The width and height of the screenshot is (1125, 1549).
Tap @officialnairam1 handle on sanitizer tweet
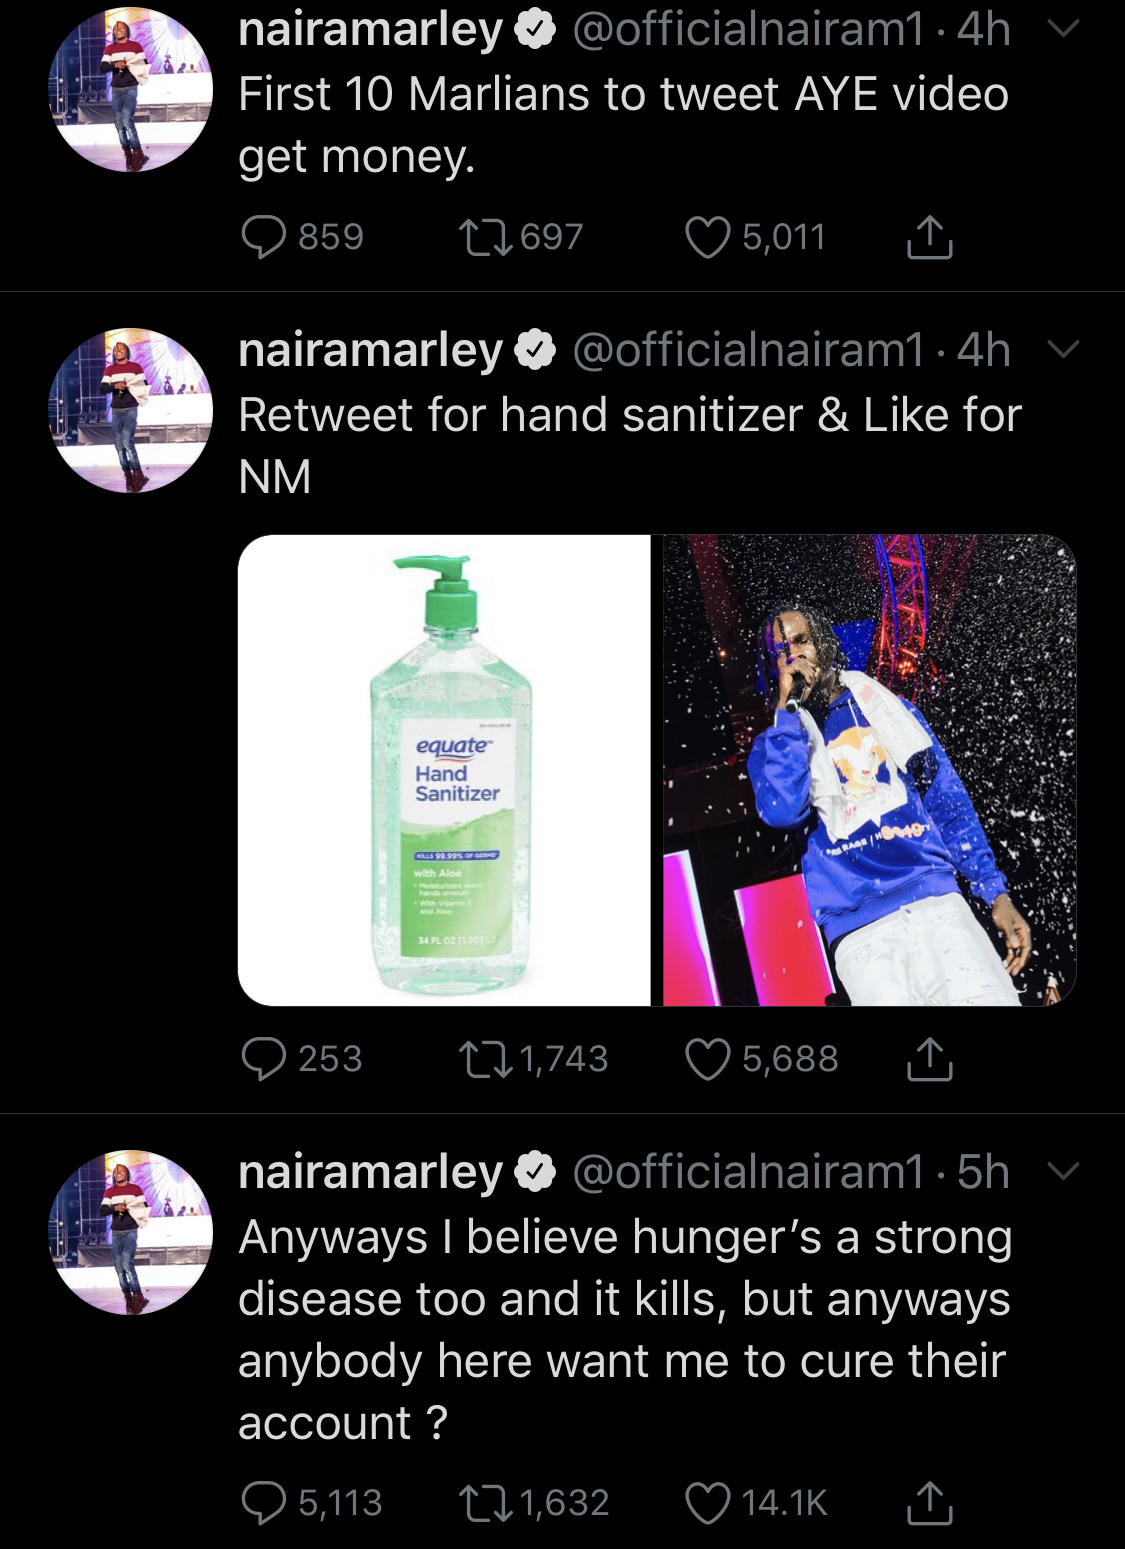tap(749, 350)
